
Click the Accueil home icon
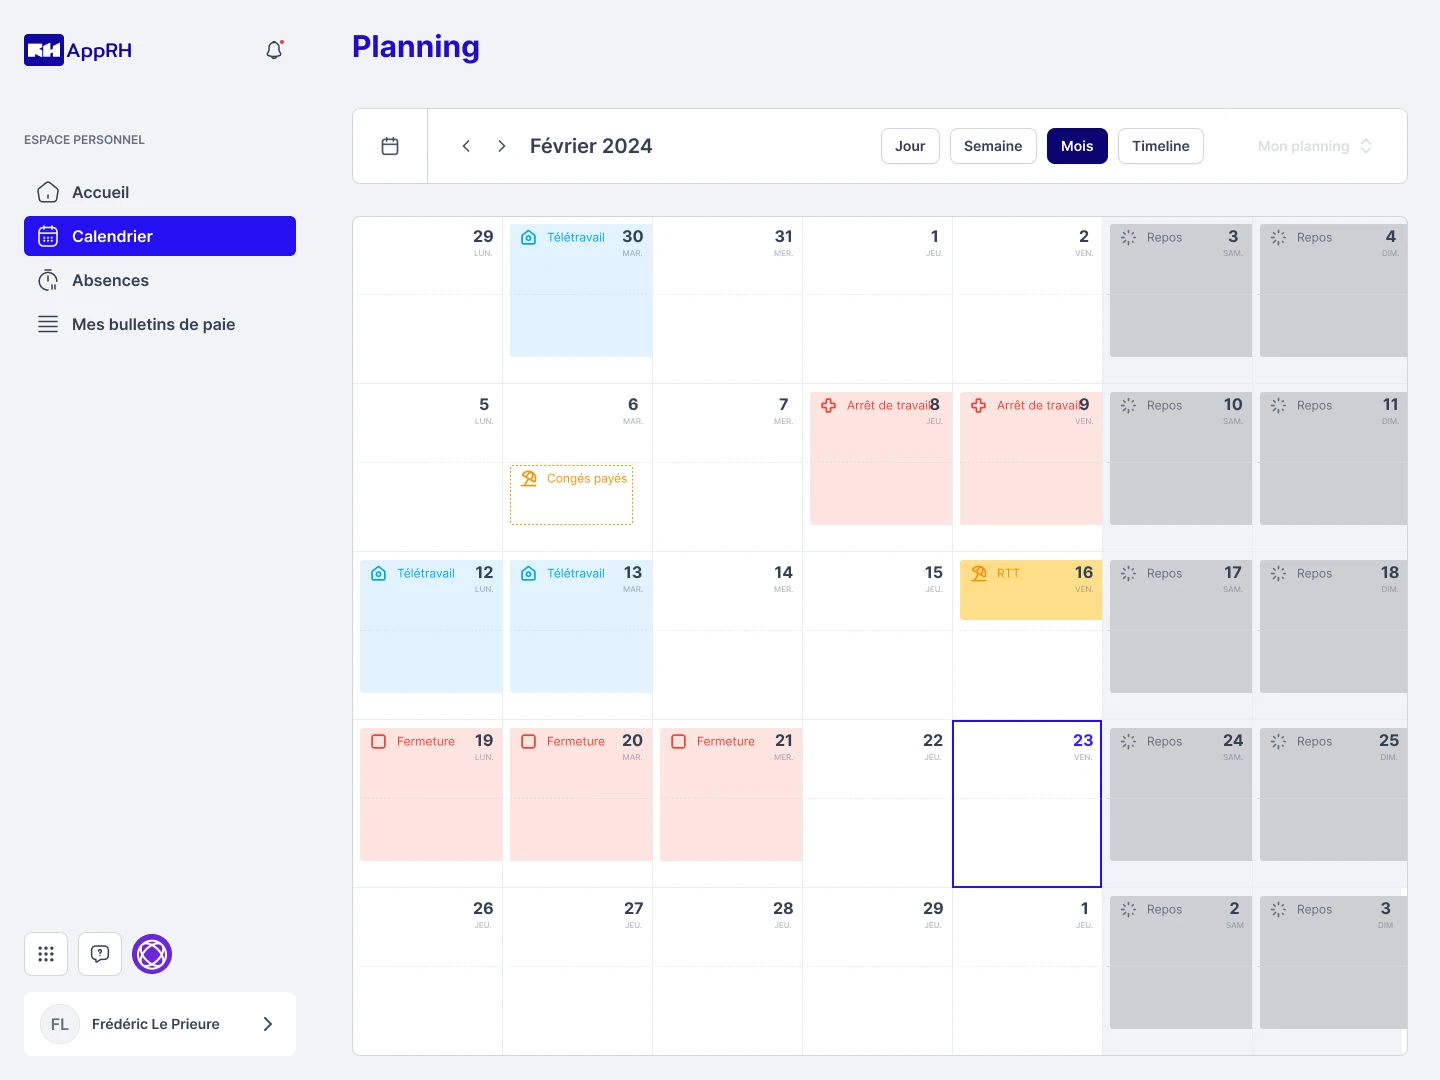47,192
